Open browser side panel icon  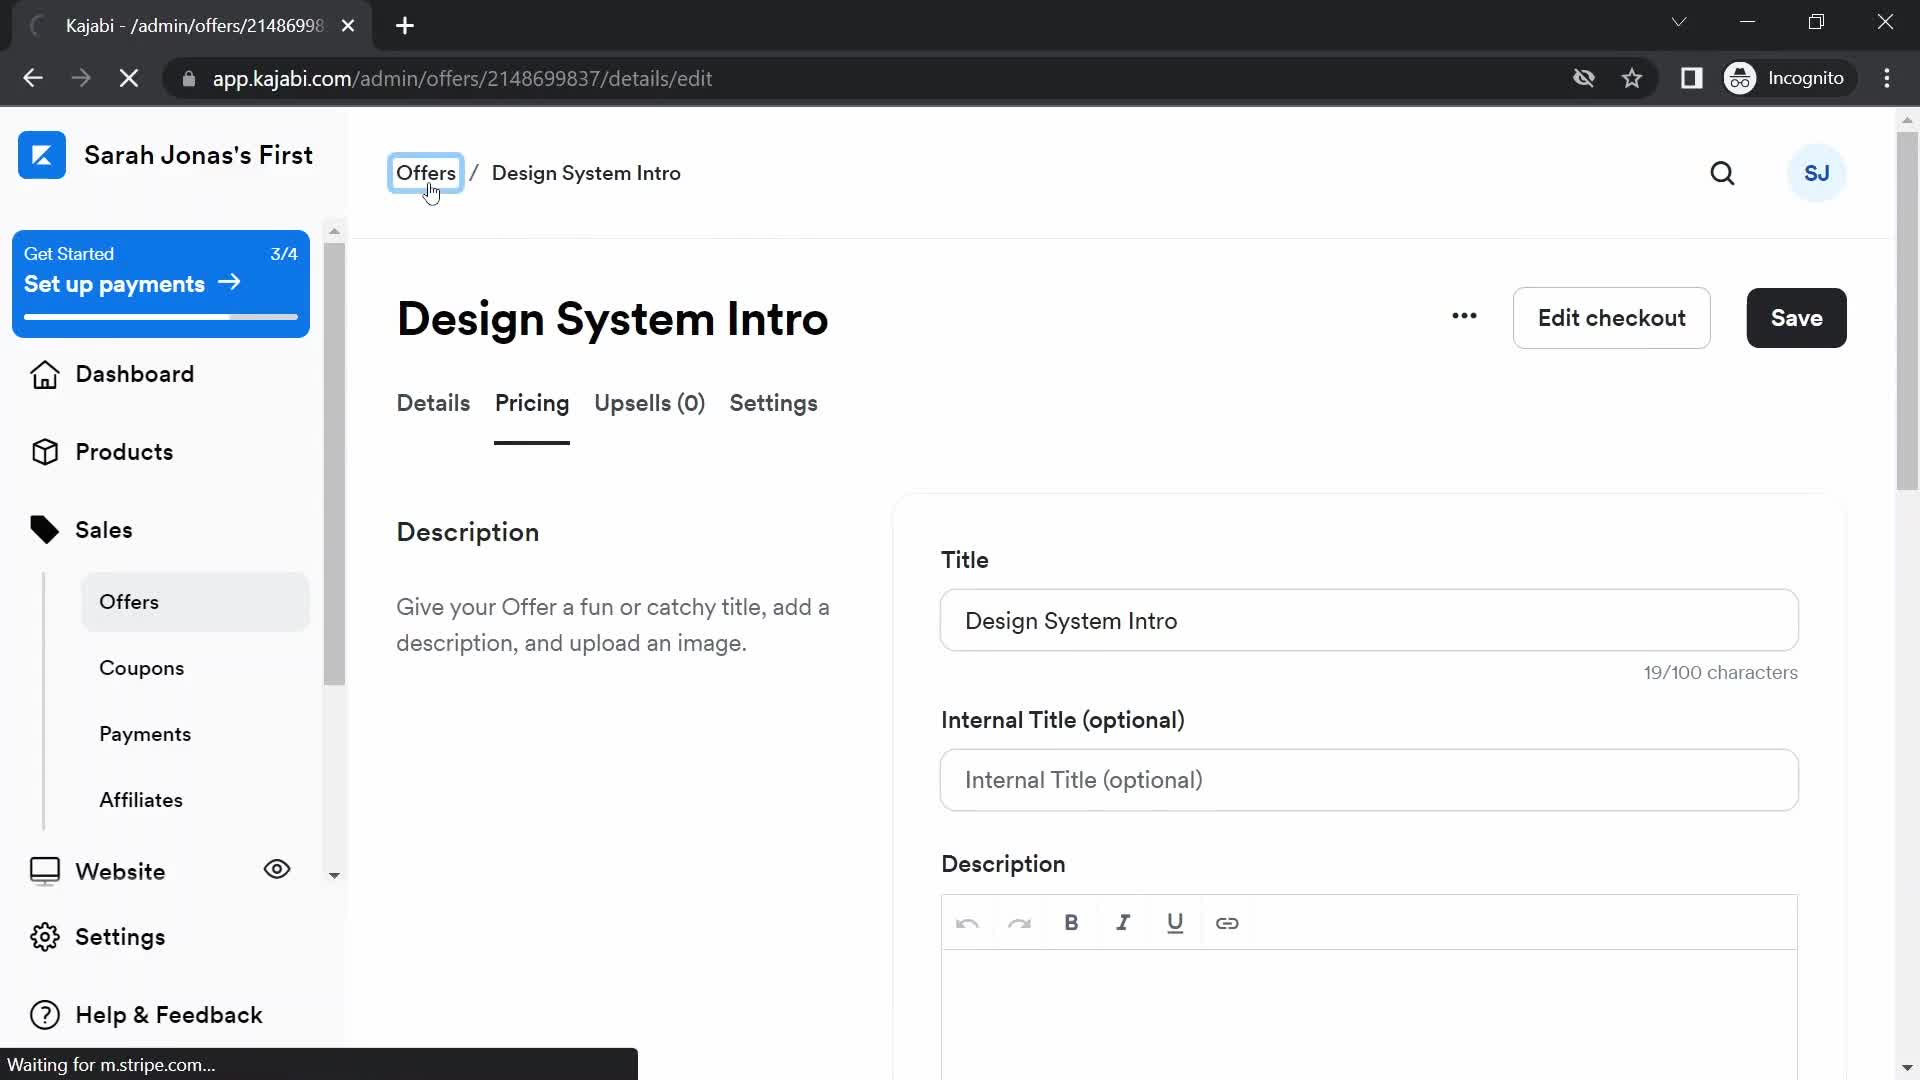coord(1691,78)
